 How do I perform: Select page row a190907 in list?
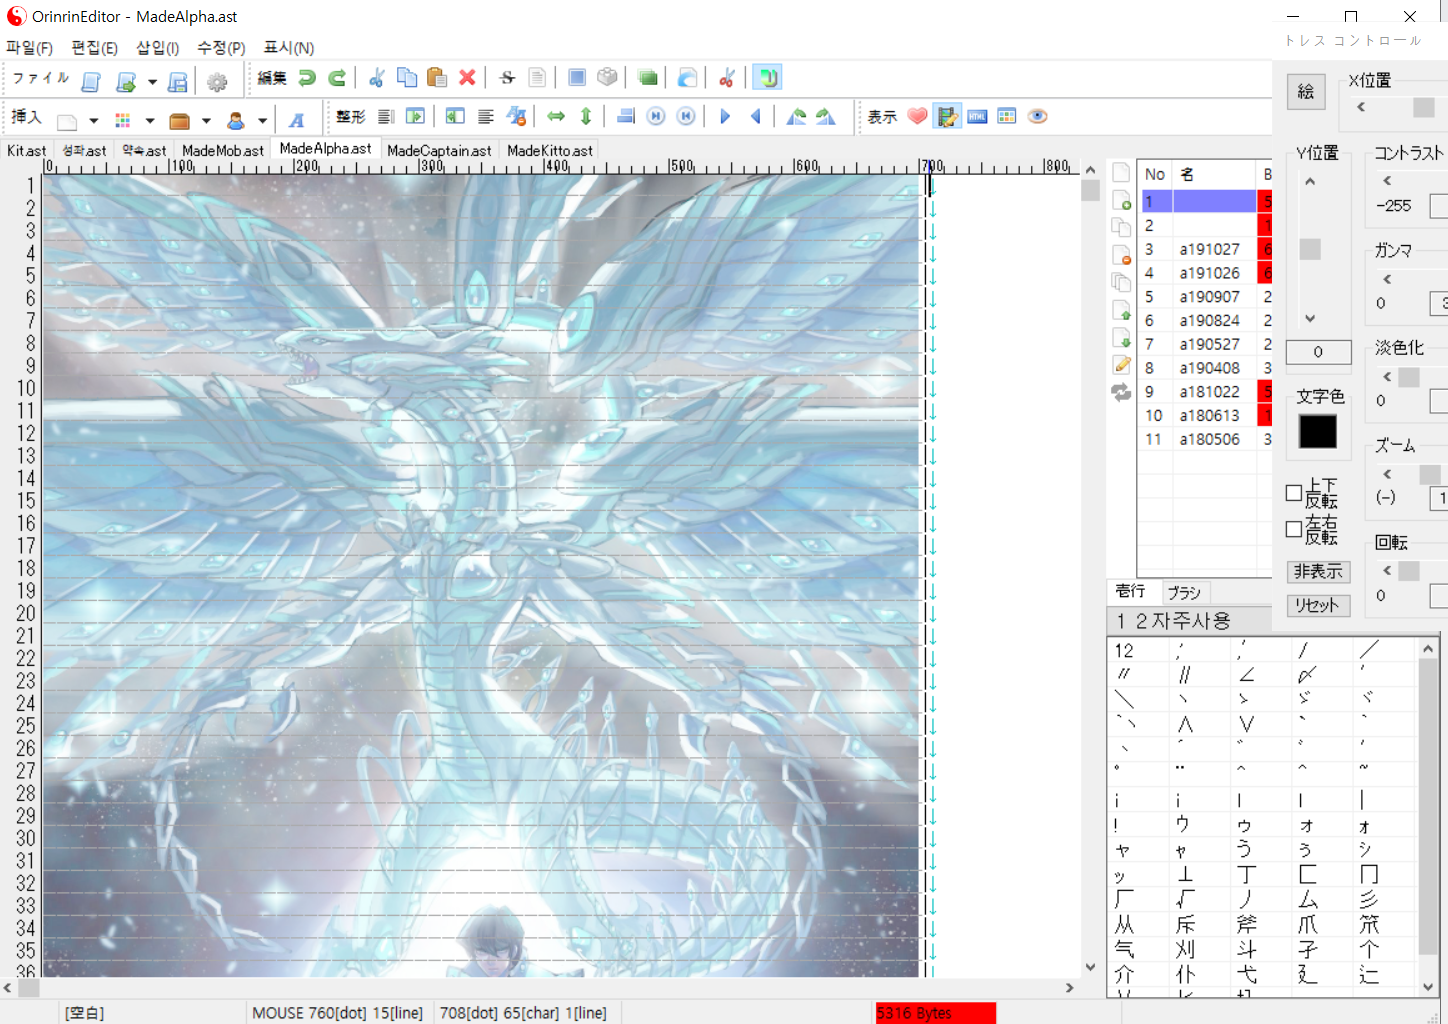[x=1205, y=297]
